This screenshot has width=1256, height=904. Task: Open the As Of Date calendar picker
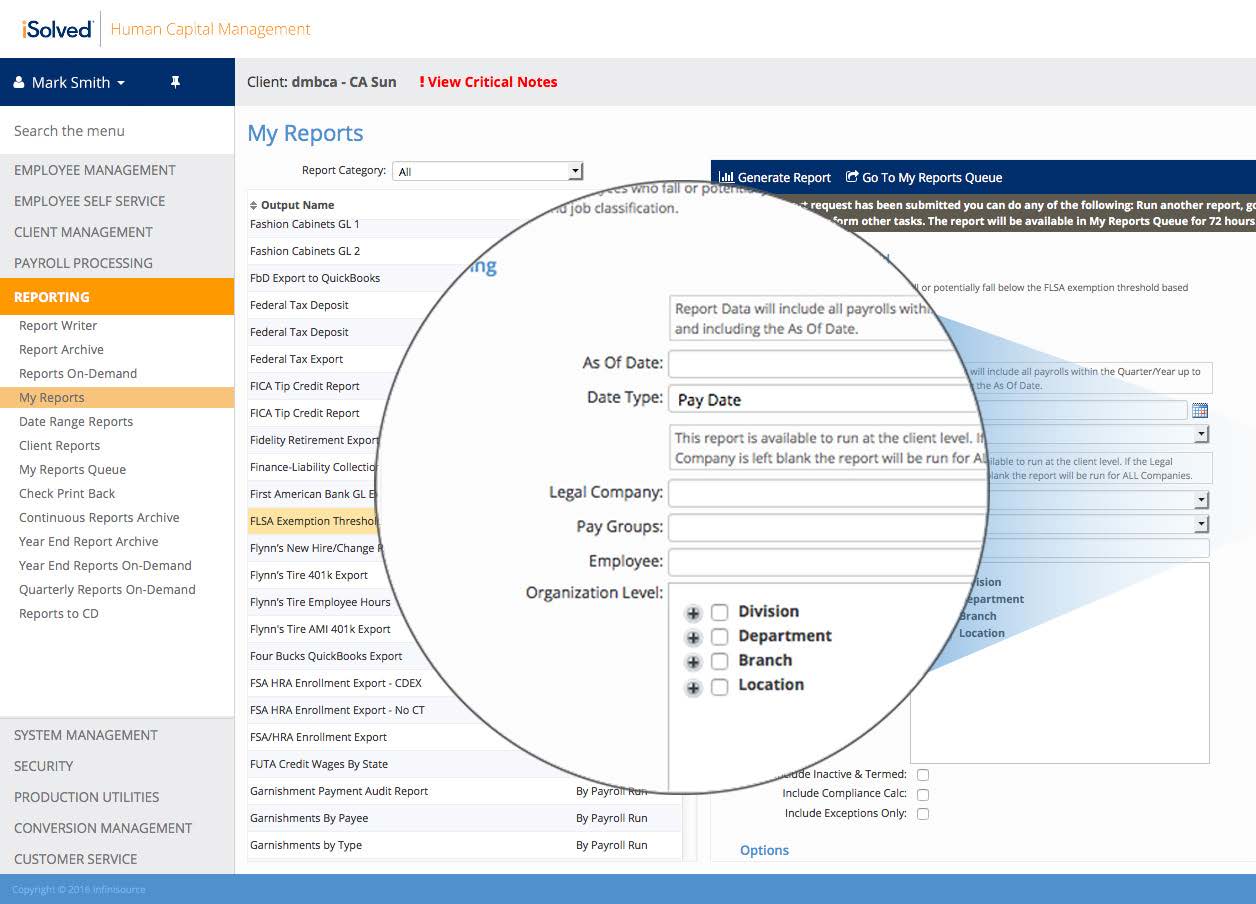pyautogui.click(x=1200, y=410)
